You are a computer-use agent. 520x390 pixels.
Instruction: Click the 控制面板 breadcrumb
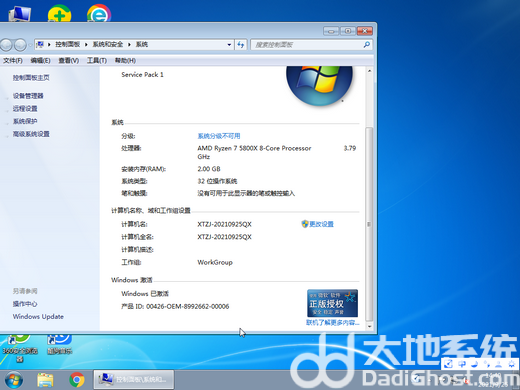tap(68, 44)
